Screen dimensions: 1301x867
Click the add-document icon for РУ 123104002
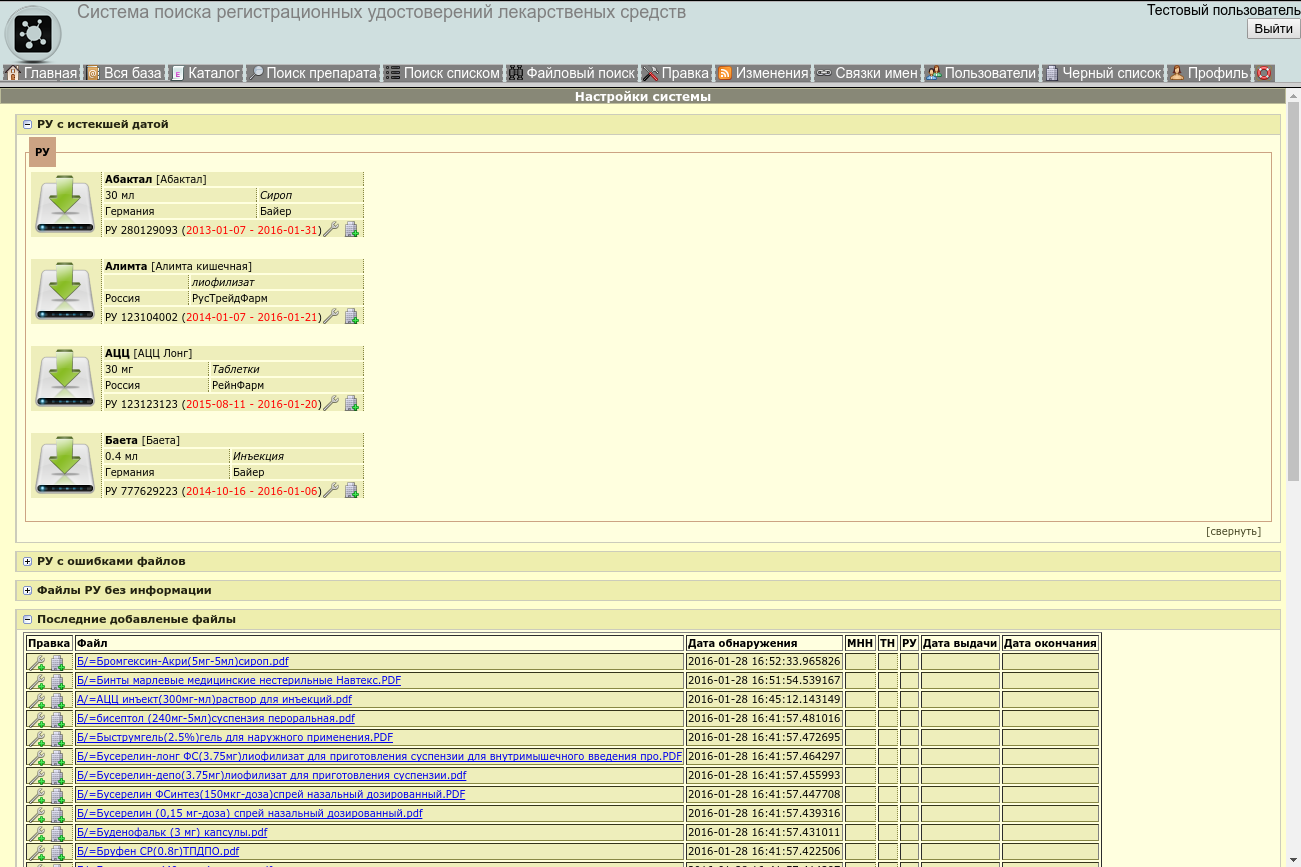[x=351, y=317]
